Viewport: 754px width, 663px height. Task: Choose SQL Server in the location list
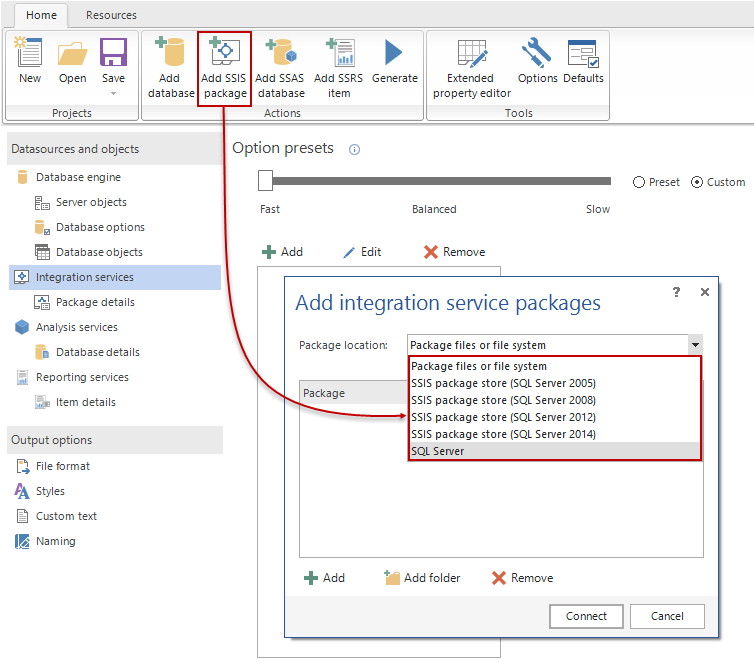coord(554,451)
